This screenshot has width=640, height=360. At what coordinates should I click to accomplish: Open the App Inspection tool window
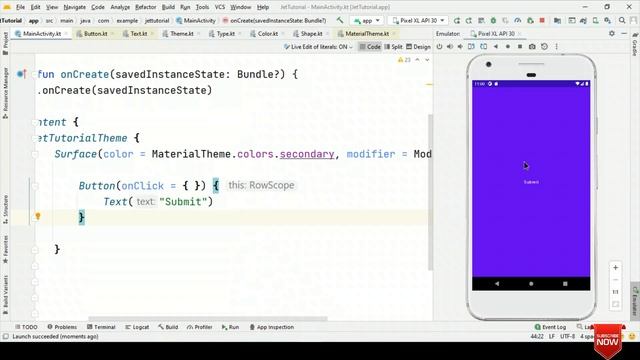[271, 327]
